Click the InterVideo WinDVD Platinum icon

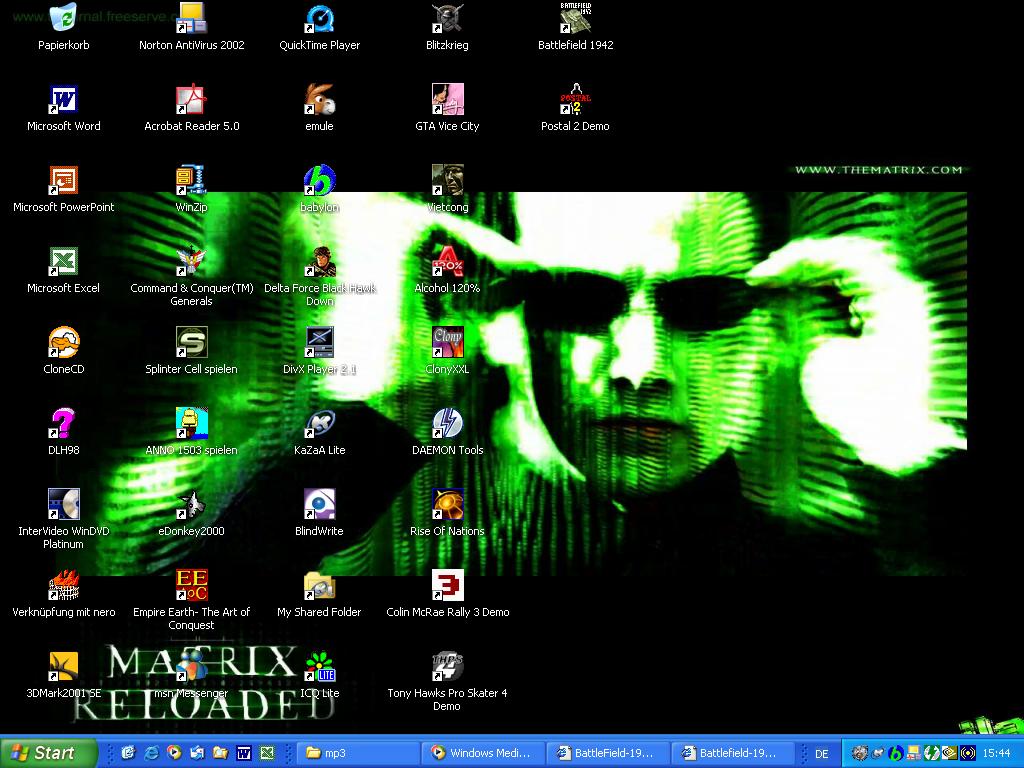click(x=63, y=504)
